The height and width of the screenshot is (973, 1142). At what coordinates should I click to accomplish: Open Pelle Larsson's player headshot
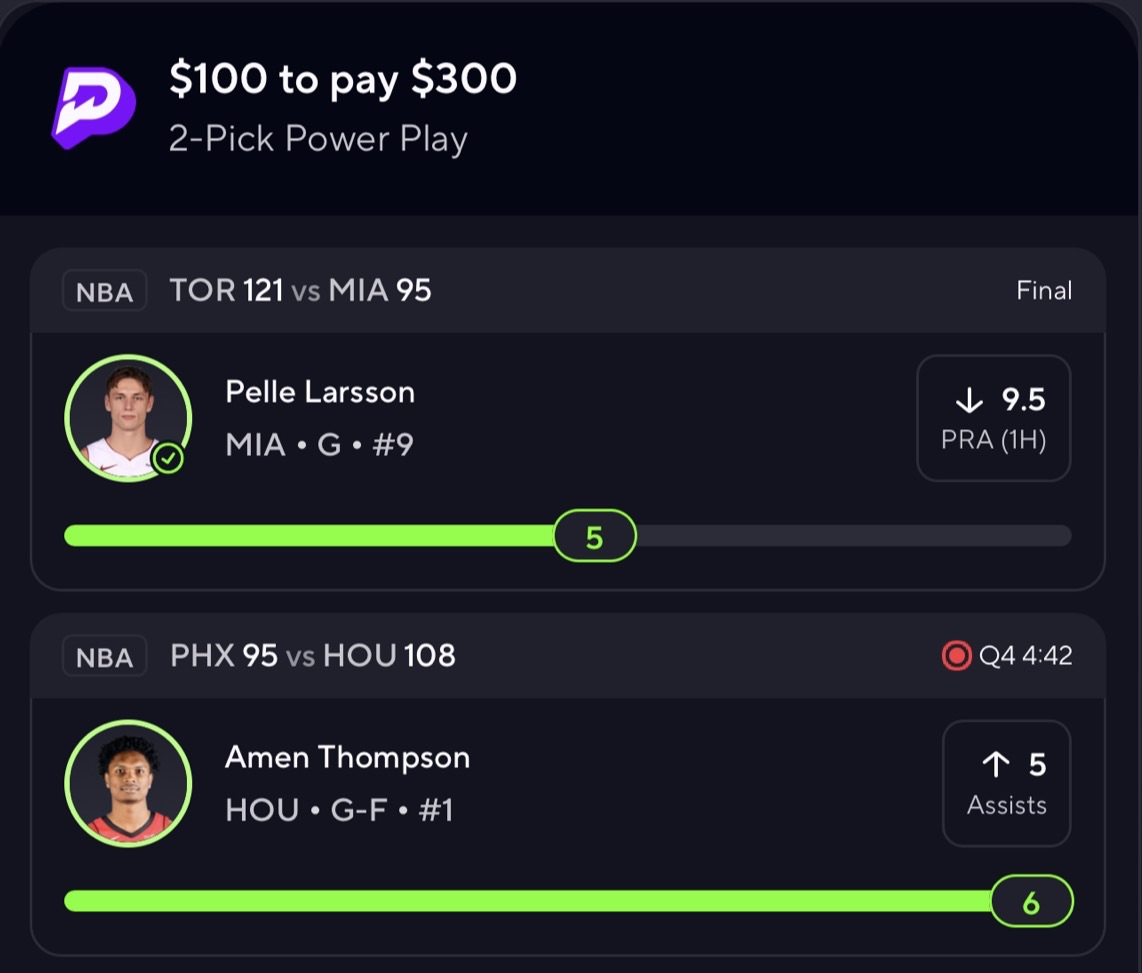click(126, 417)
